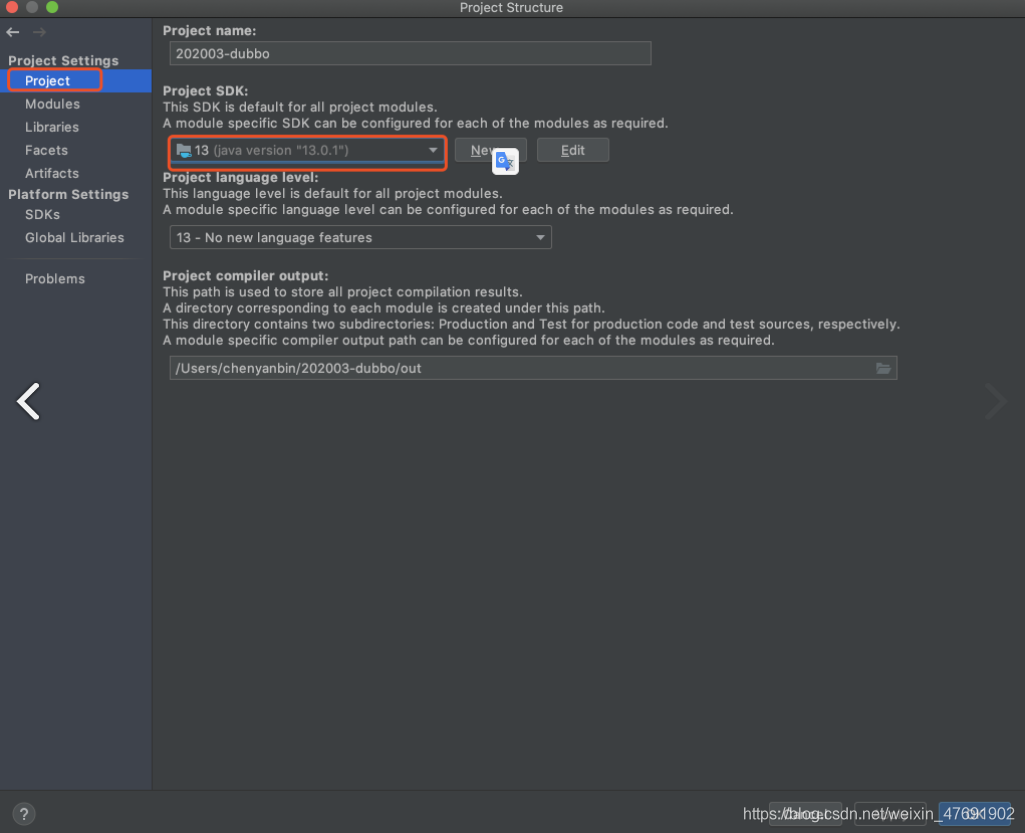Click the Google Translate overlay icon
This screenshot has height=833, width=1025.
tap(505, 161)
